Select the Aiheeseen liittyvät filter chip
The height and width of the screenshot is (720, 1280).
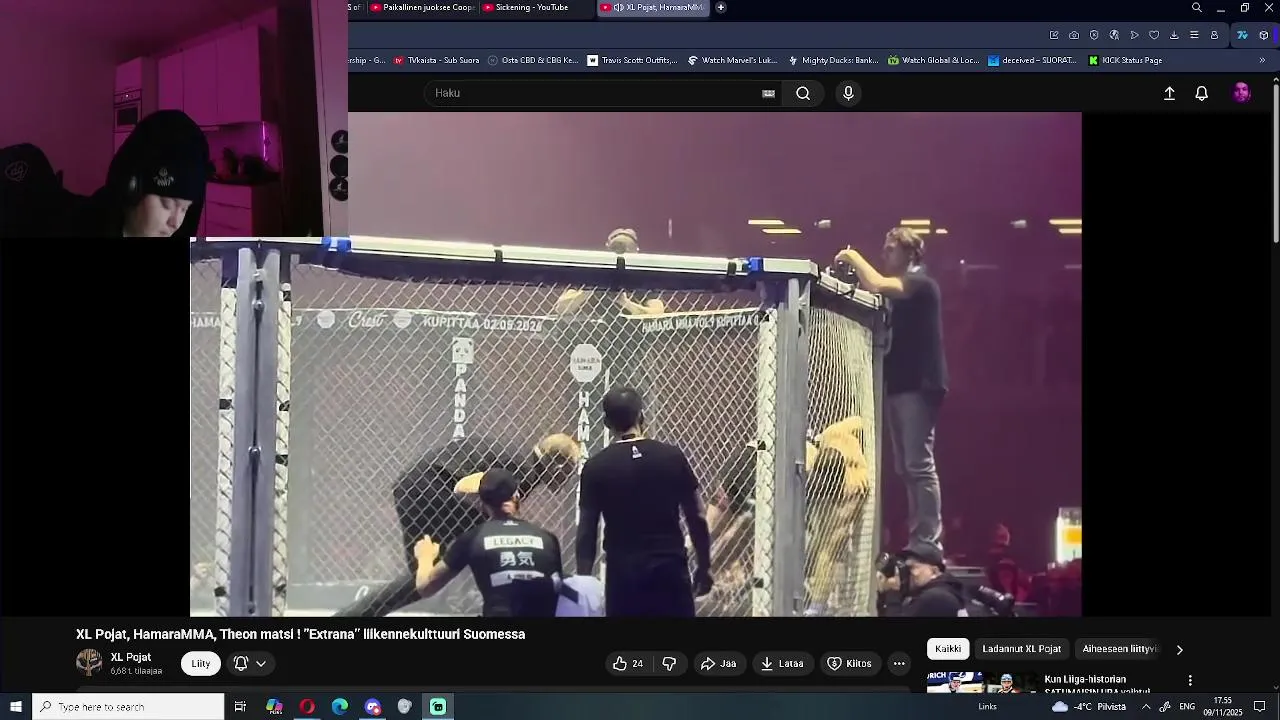[x=1119, y=649]
